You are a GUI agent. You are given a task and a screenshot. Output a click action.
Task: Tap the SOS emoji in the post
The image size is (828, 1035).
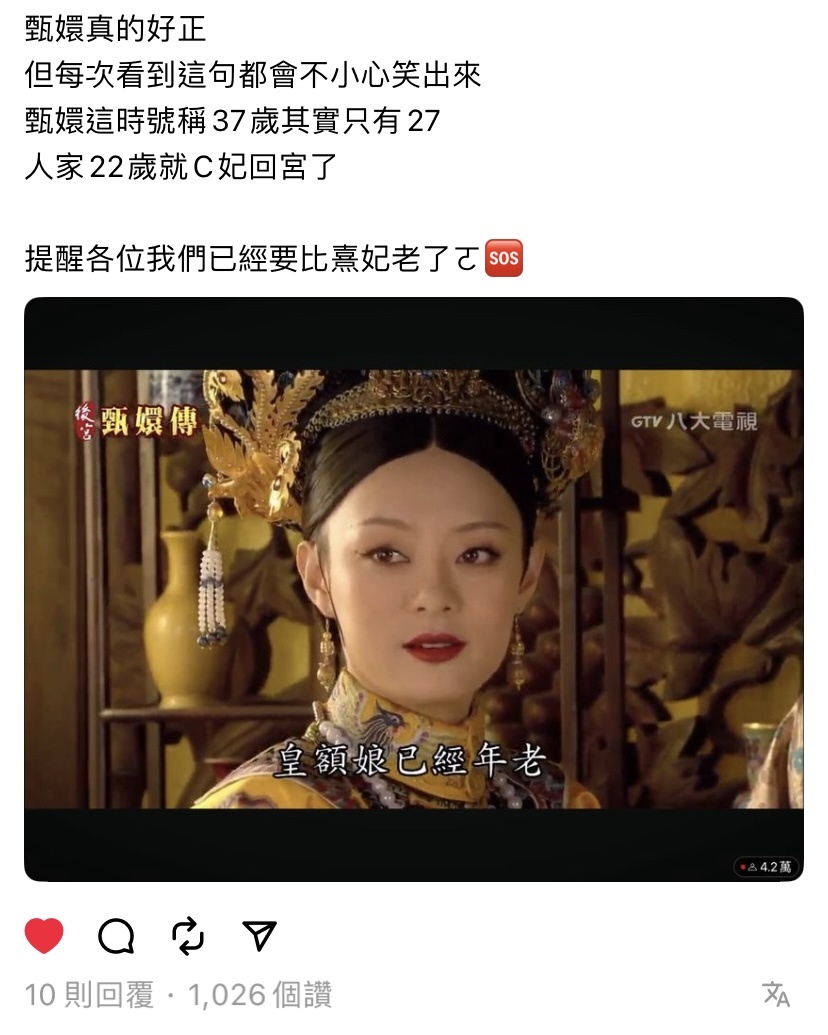[504, 257]
